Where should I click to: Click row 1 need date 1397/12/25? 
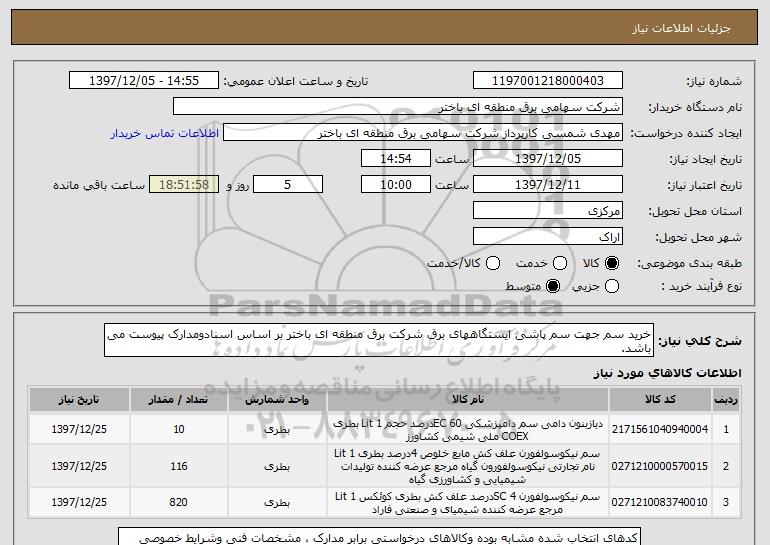tap(79, 430)
